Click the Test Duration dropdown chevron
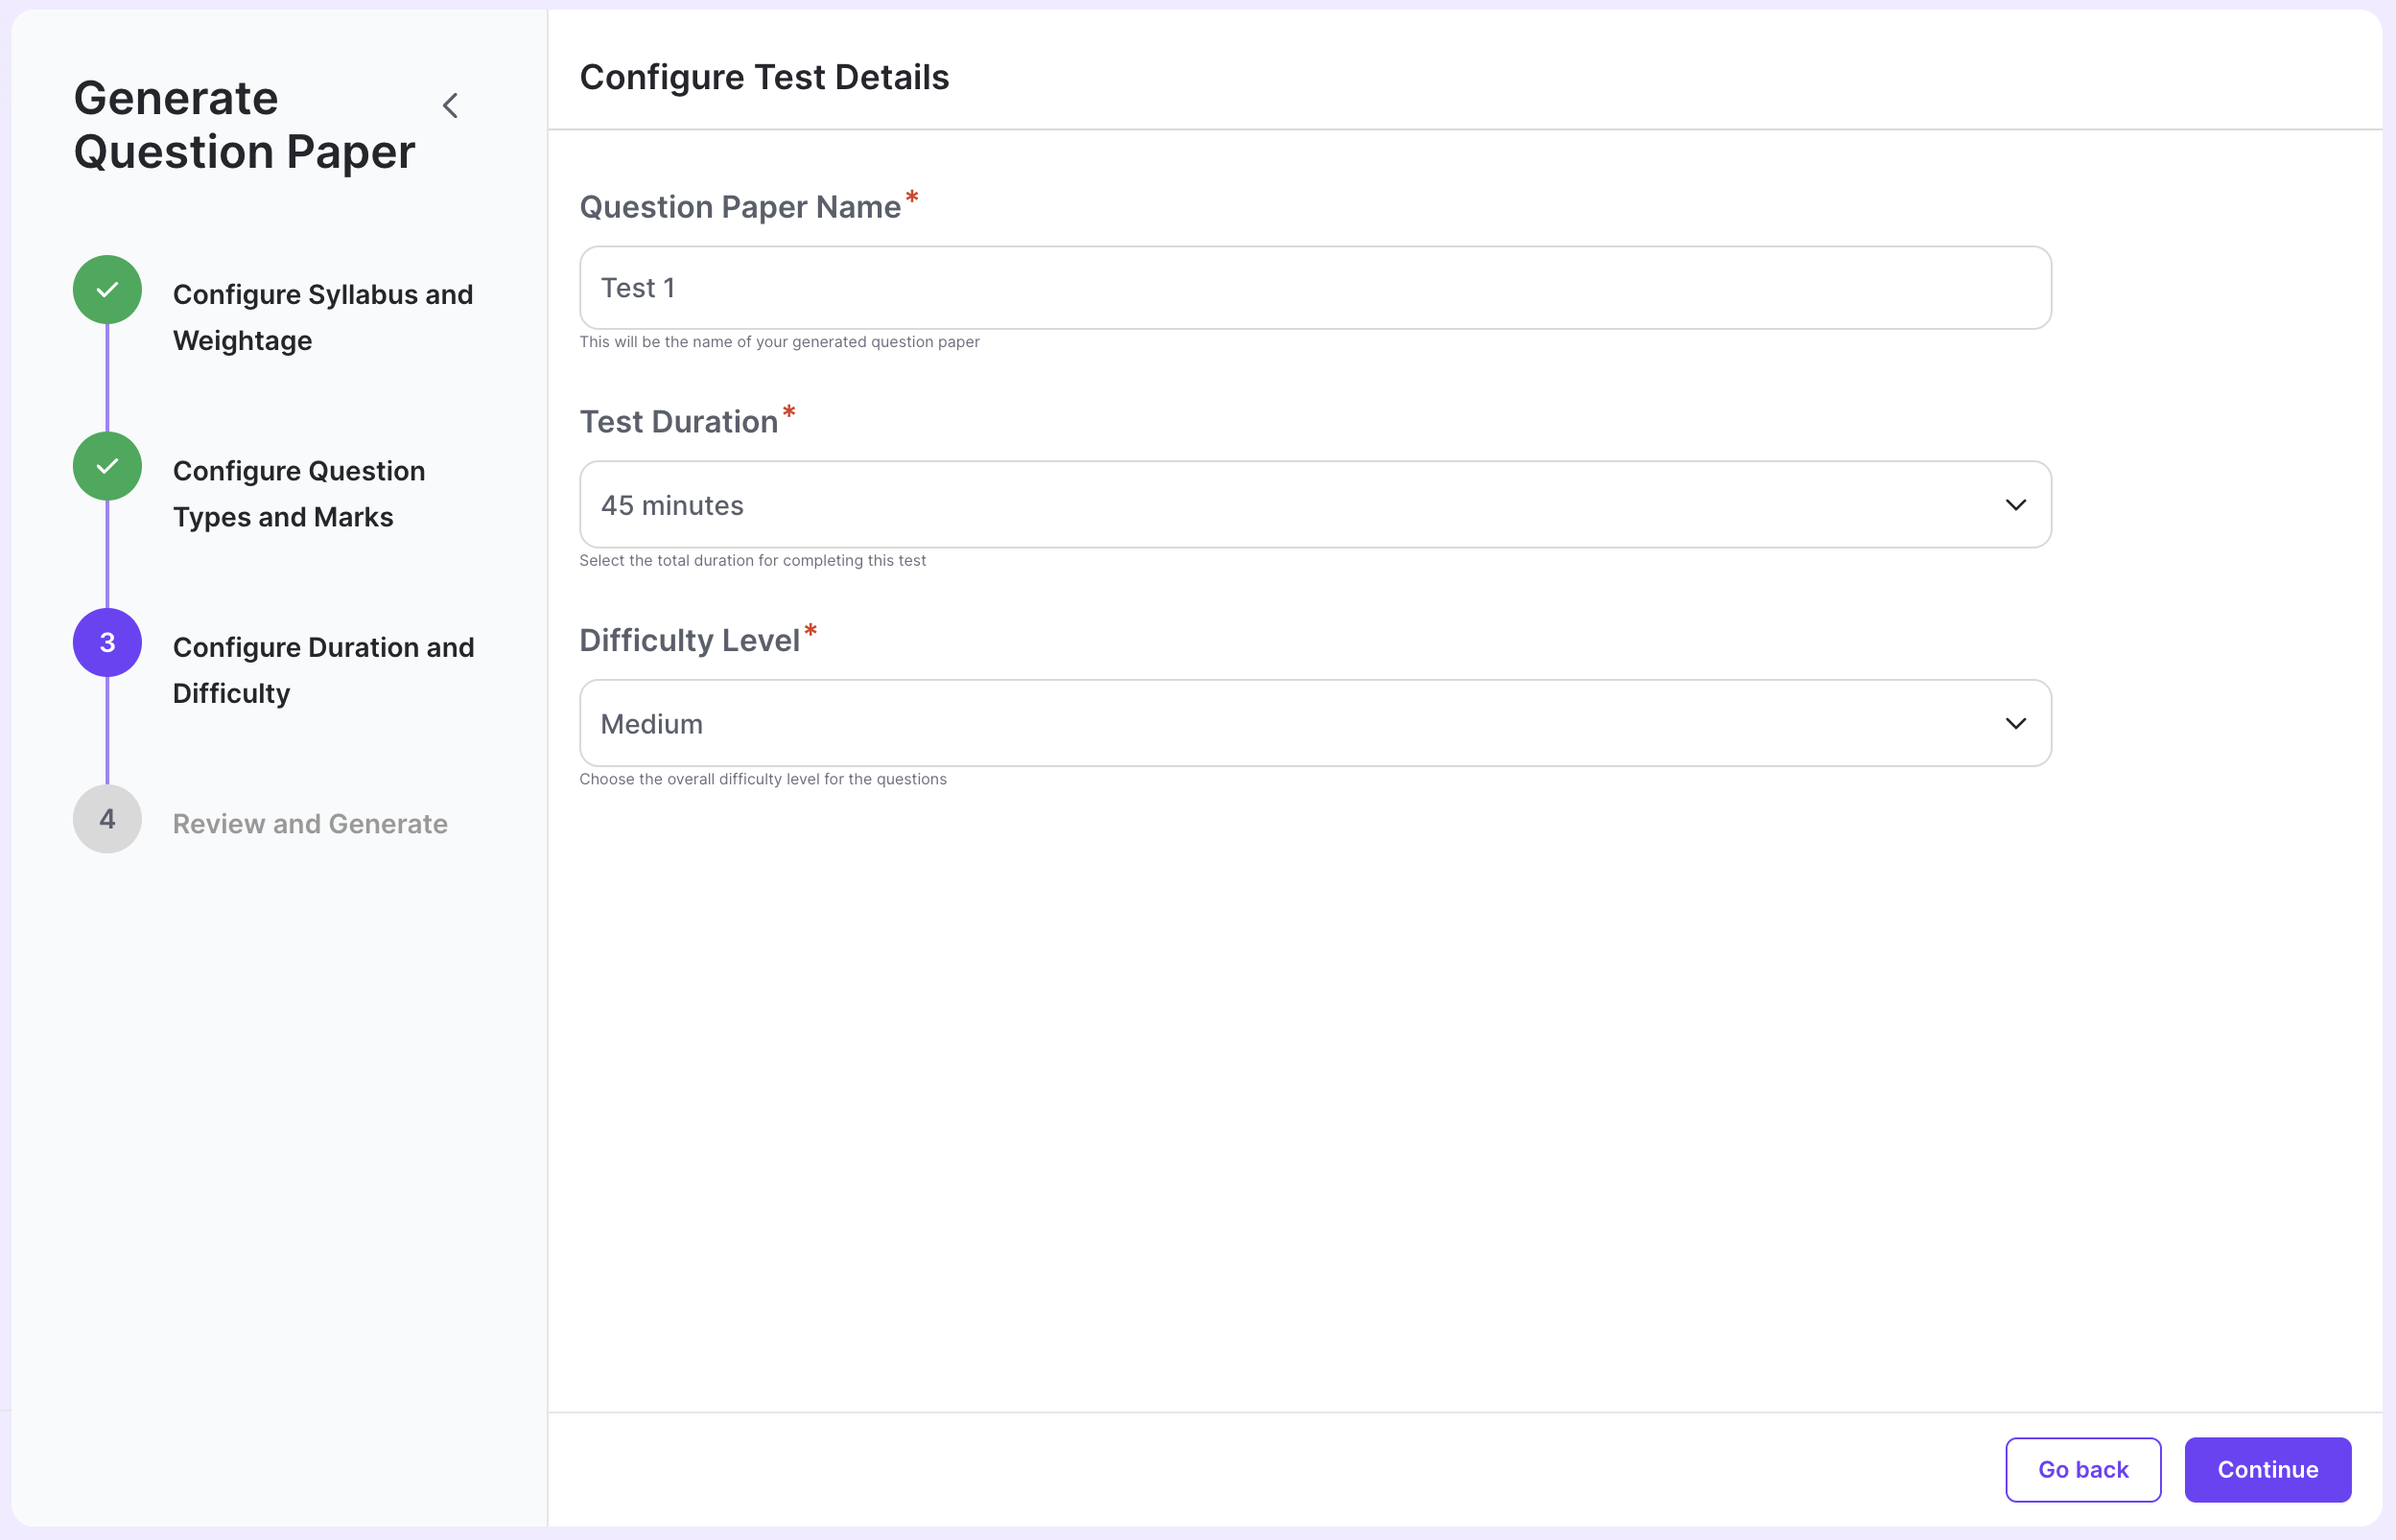2396x1540 pixels. coord(2015,505)
